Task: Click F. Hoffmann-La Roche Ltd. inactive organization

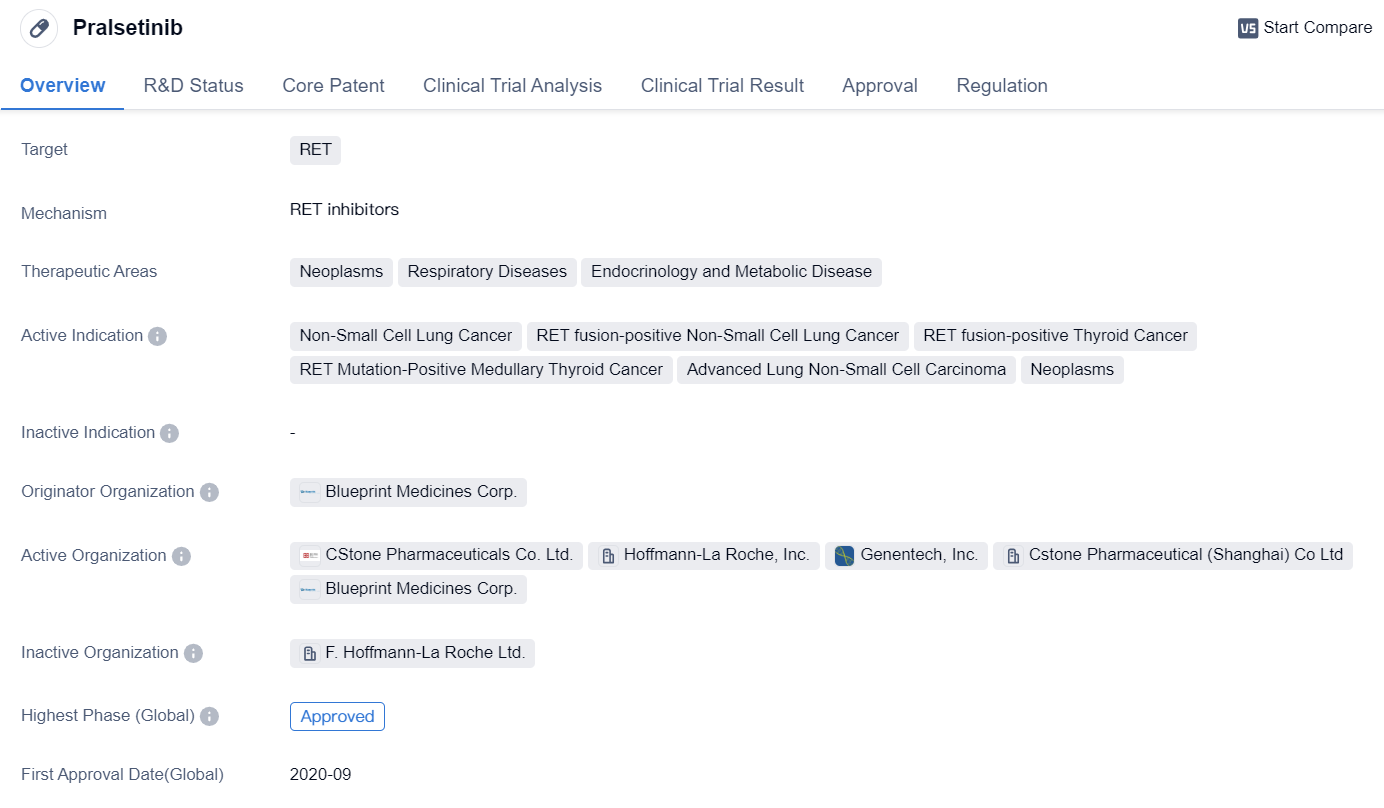Action: [424, 653]
